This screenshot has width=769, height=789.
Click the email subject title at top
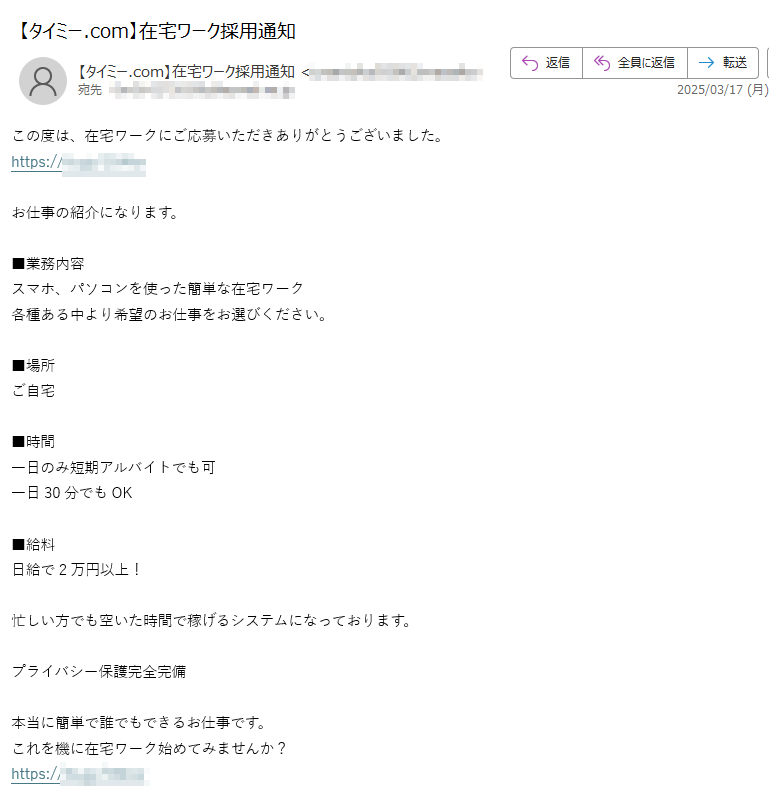pos(155,31)
